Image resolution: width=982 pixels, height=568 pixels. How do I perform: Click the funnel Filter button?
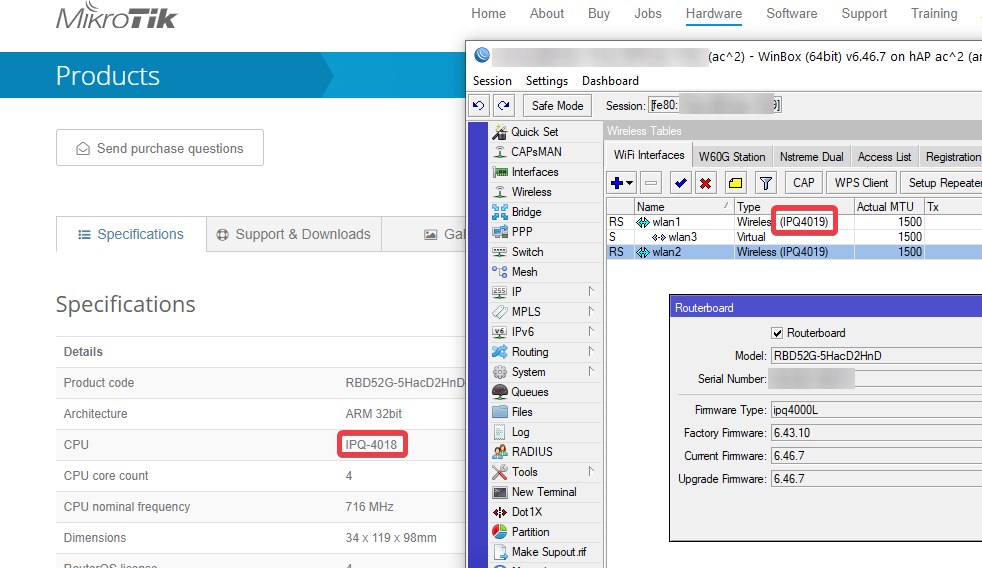pos(765,183)
